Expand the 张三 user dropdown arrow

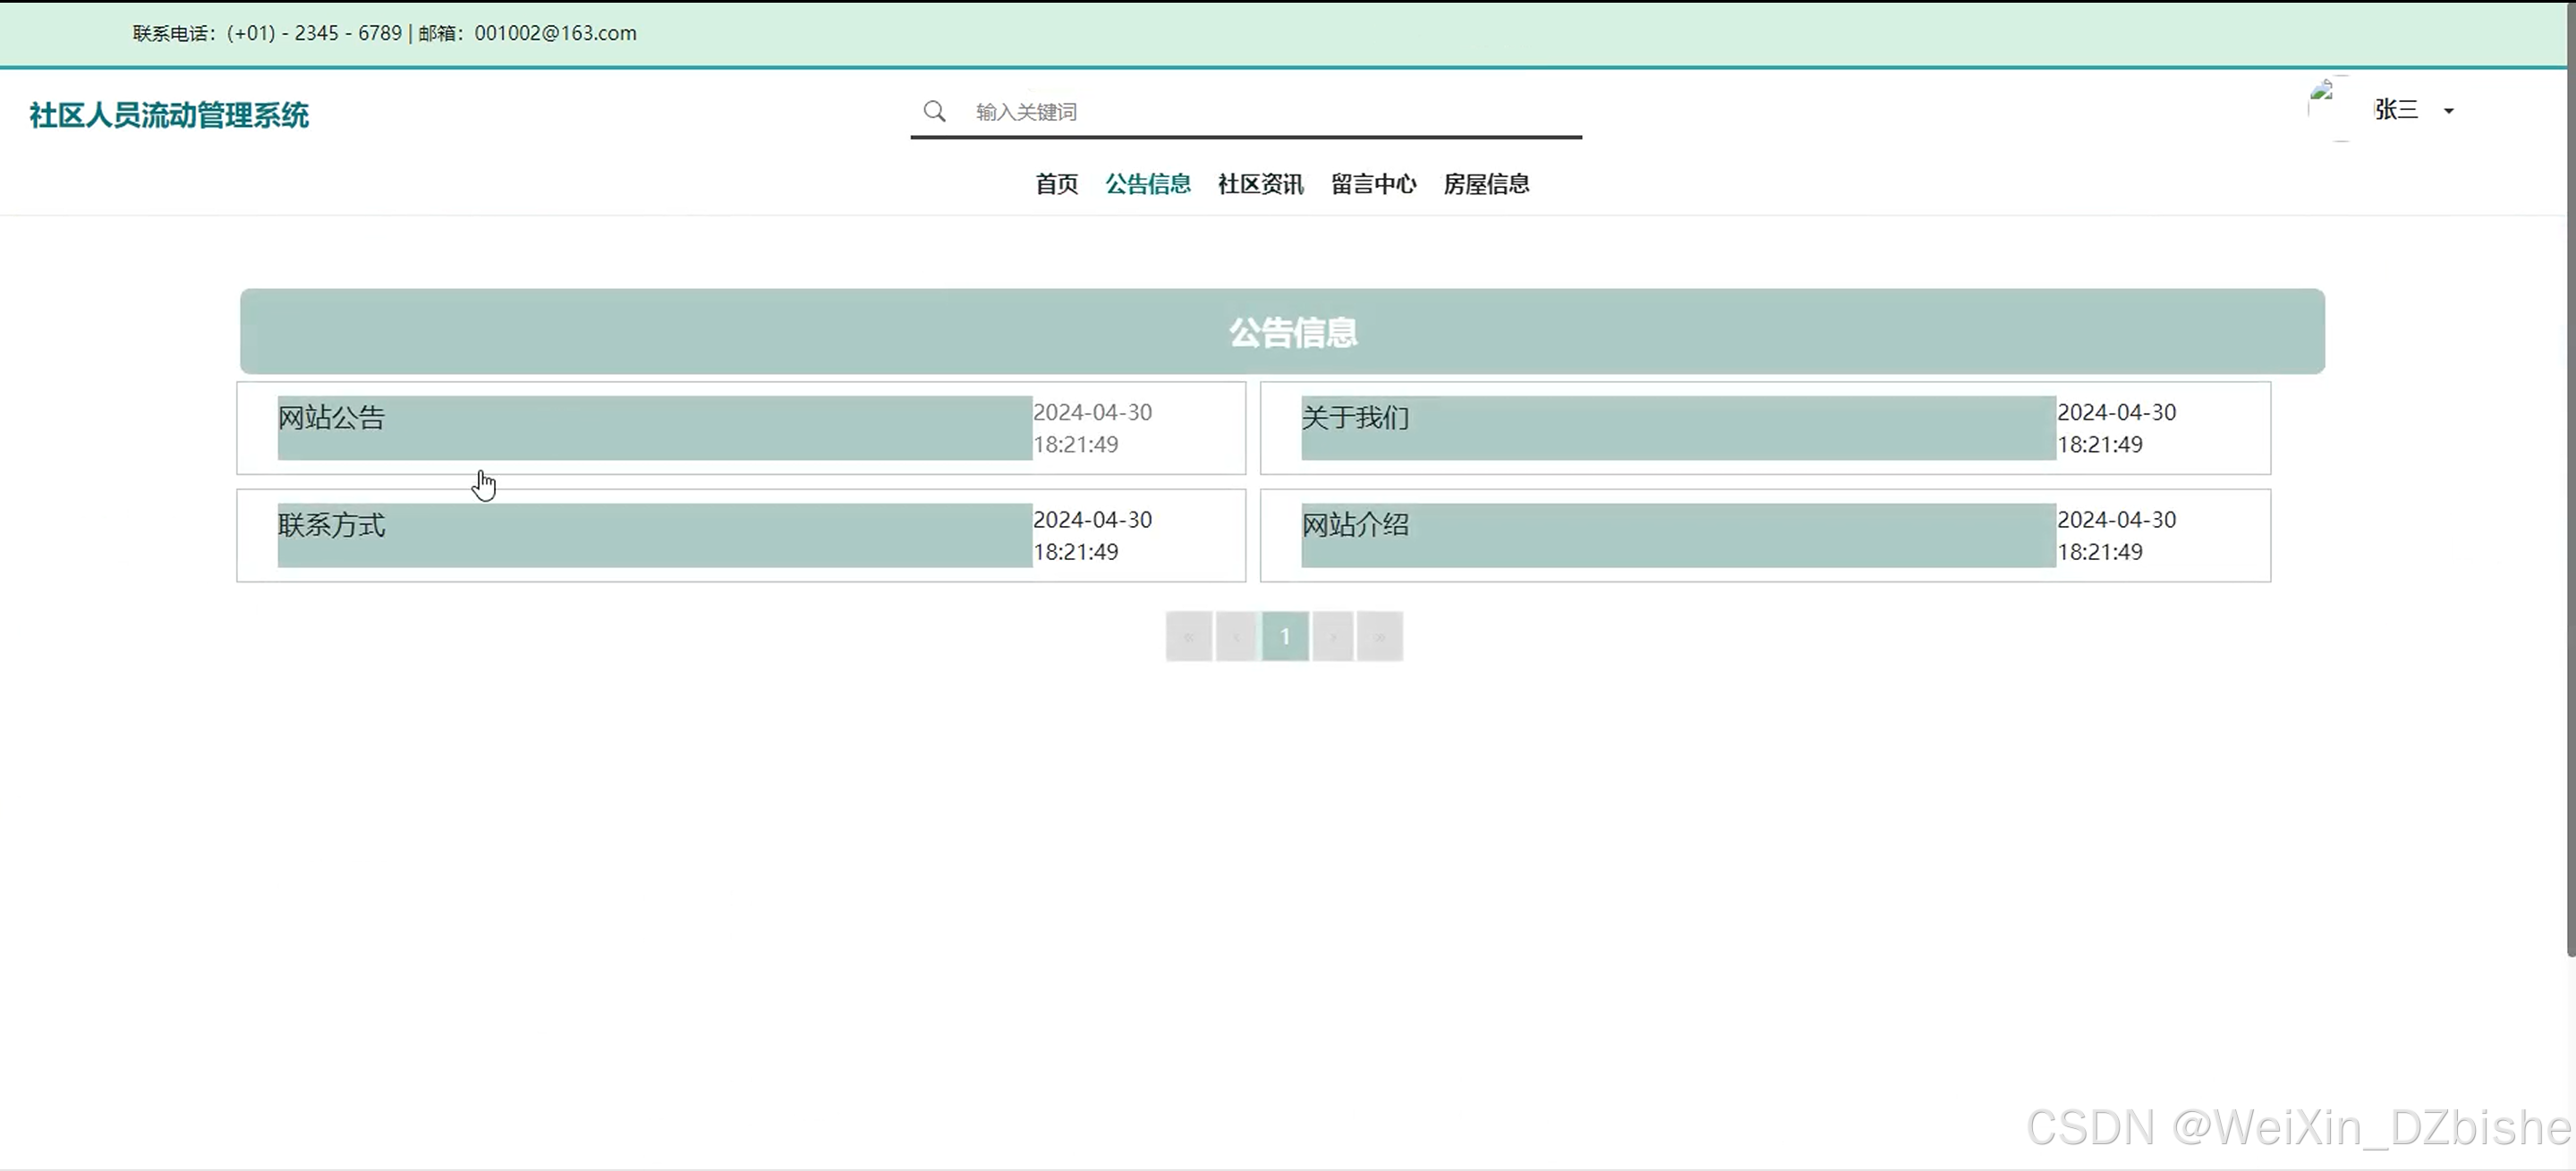[x=2449, y=111]
